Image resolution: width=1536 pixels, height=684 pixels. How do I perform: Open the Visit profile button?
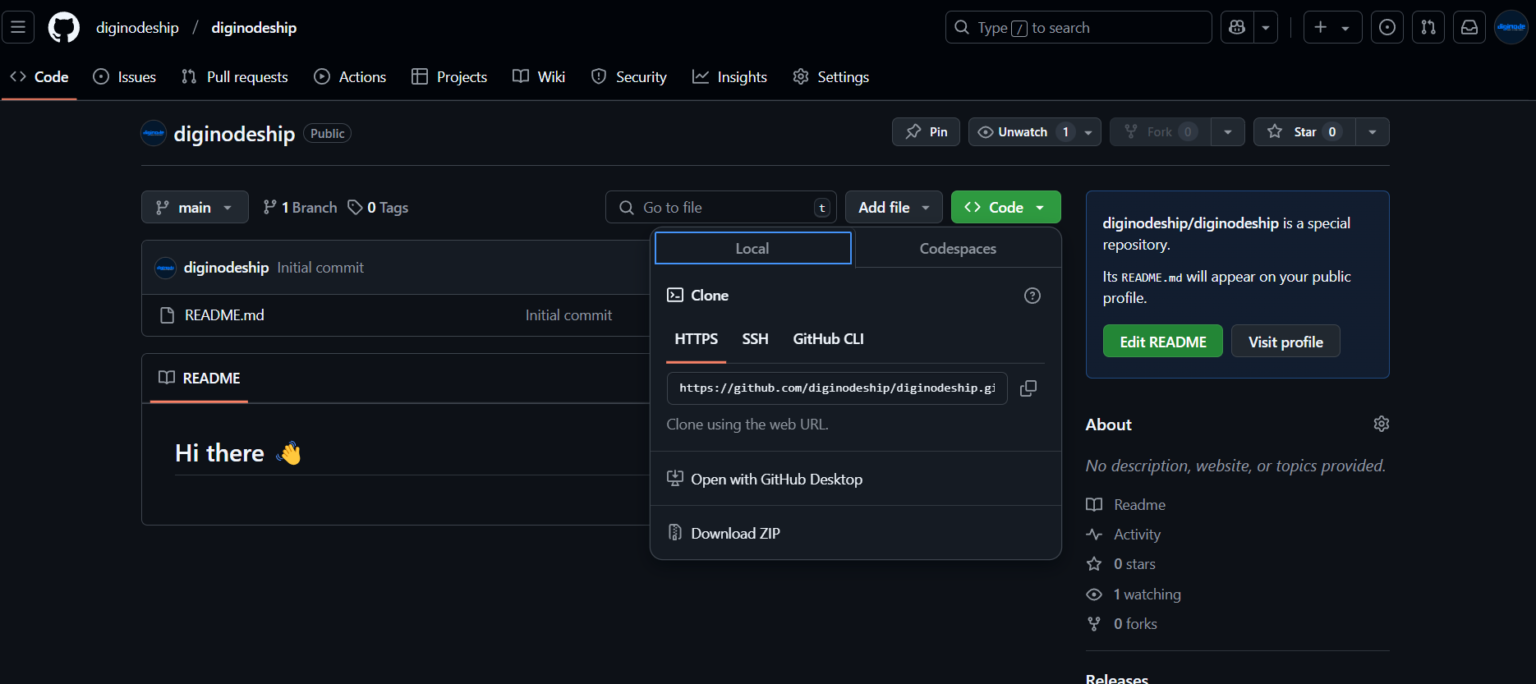[1285, 341]
